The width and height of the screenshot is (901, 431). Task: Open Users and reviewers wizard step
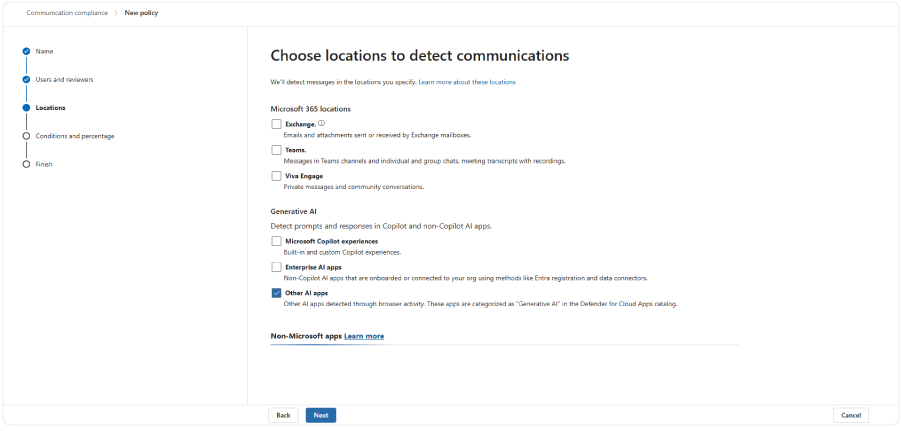(64, 79)
